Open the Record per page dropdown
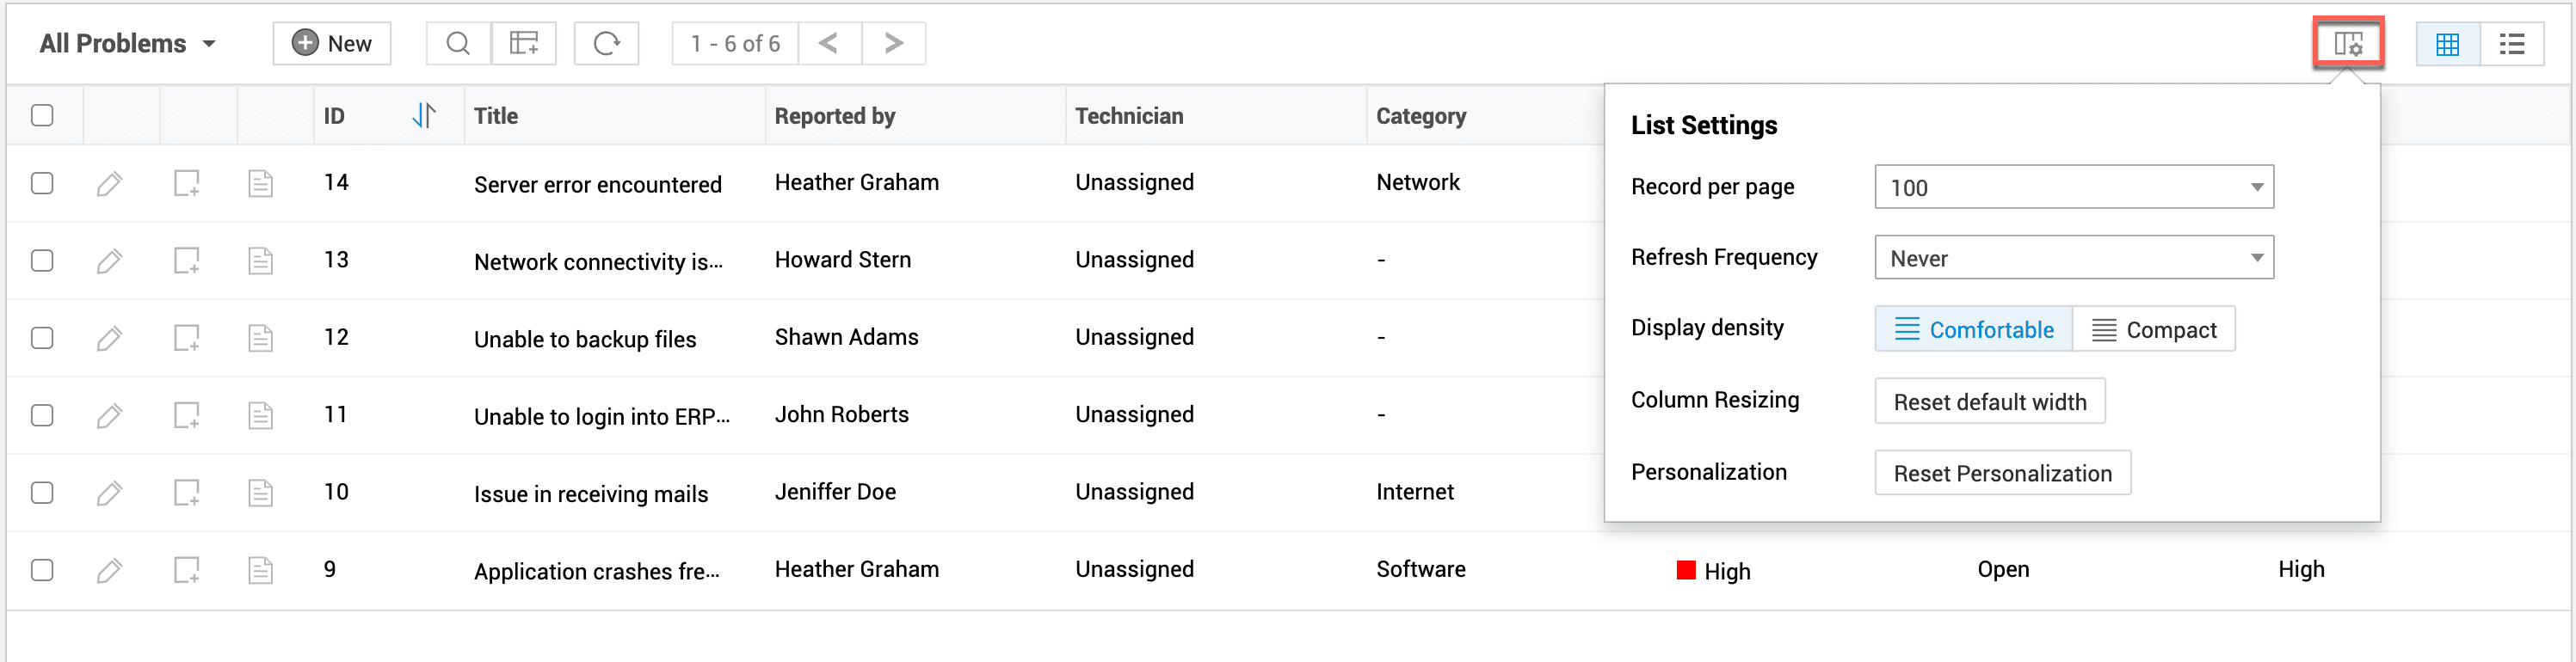The image size is (2576, 662). click(x=2073, y=188)
